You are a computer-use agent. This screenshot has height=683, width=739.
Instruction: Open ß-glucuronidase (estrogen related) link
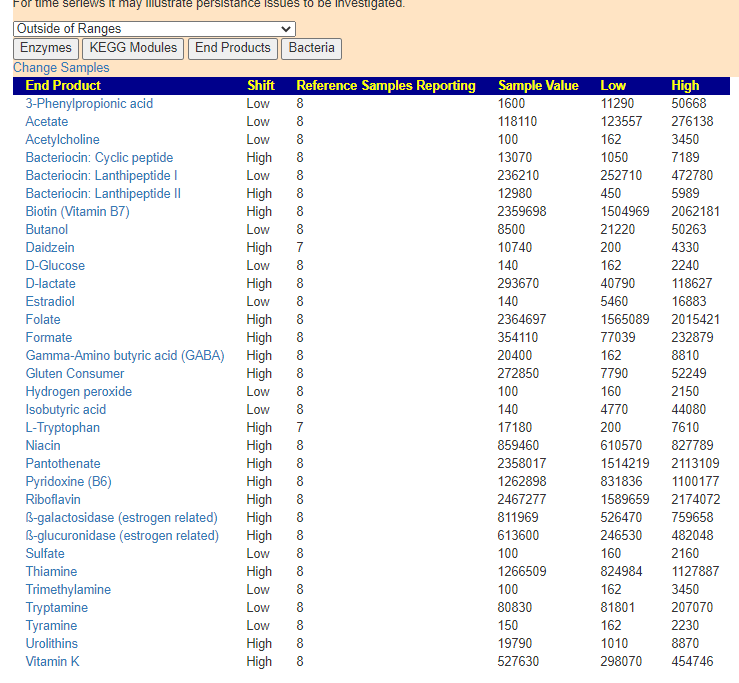point(122,536)
